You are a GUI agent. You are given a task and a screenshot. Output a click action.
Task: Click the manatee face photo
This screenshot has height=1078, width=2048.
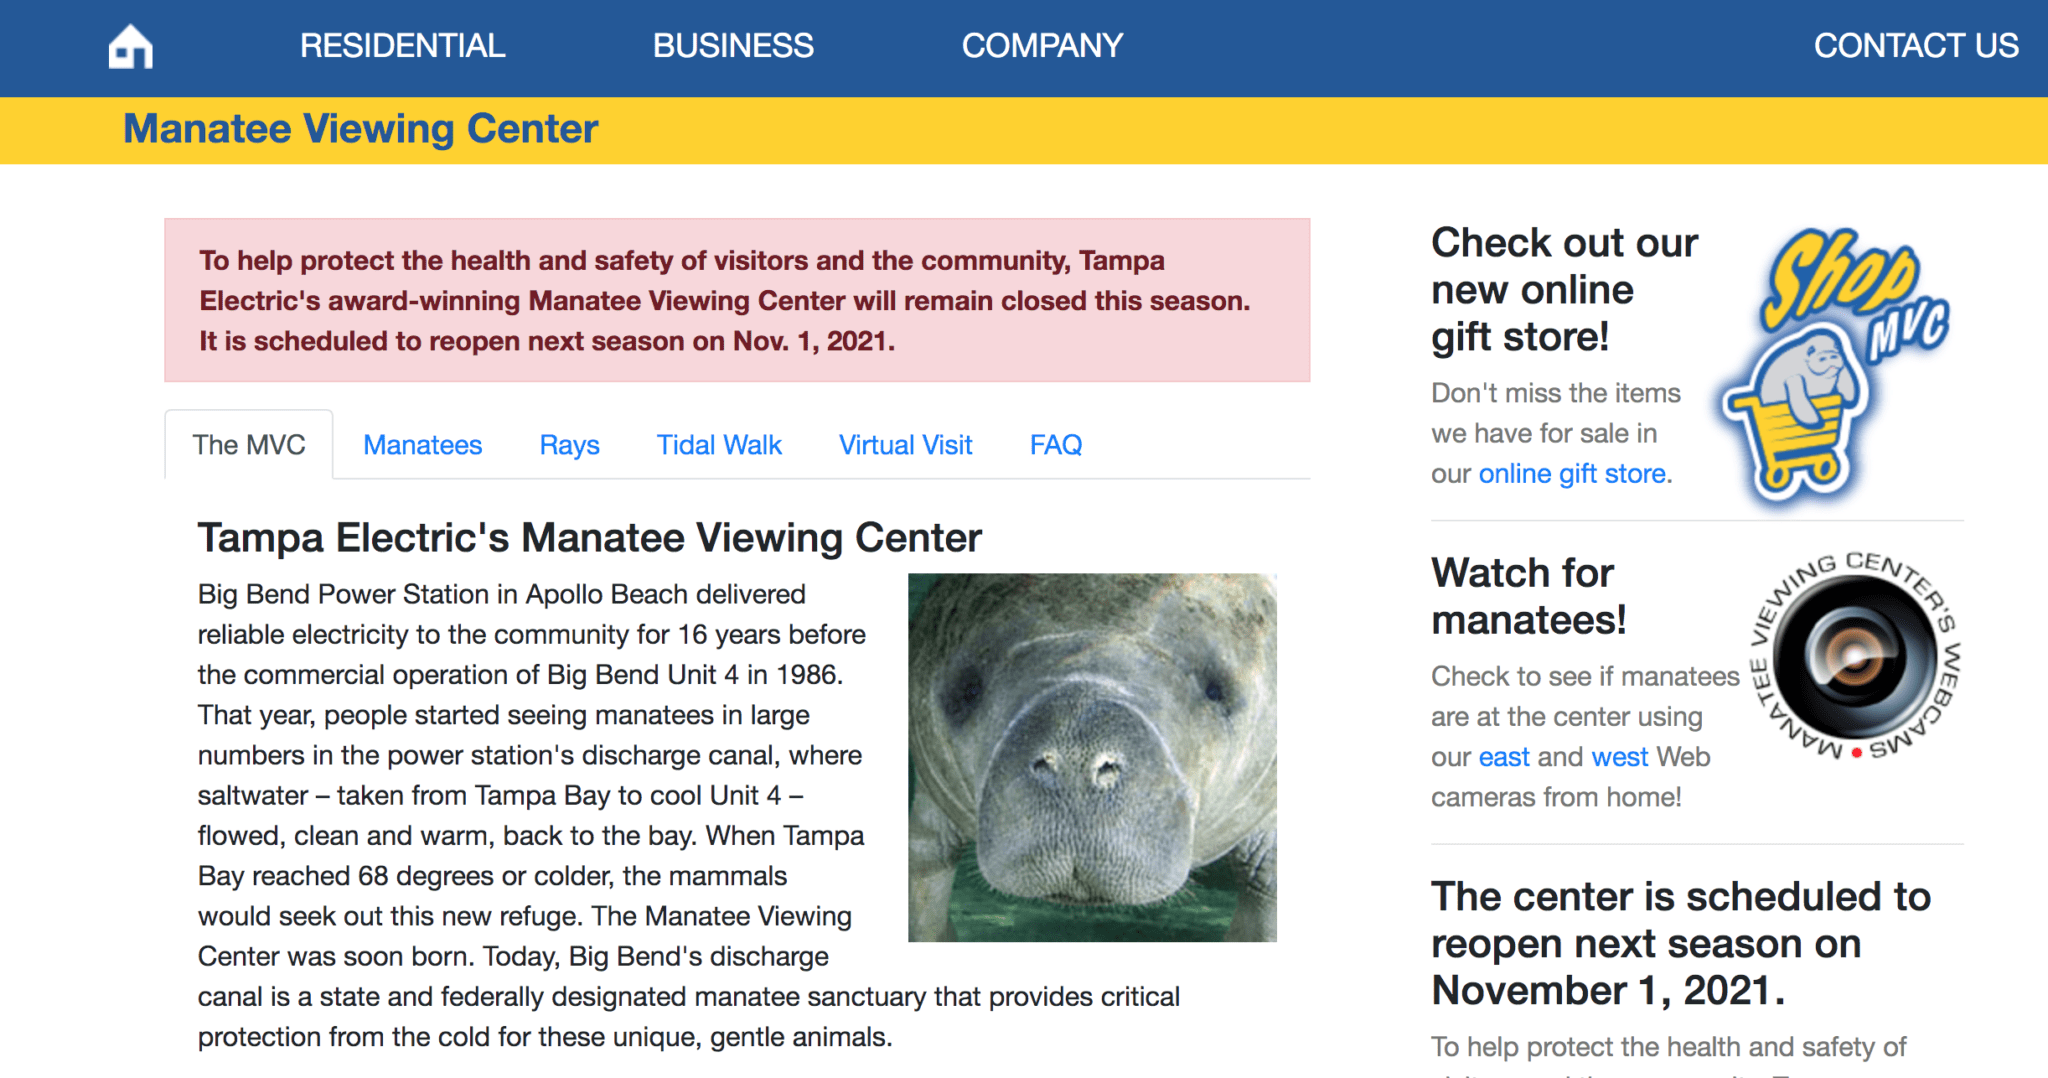click(x=1092, y=757)
